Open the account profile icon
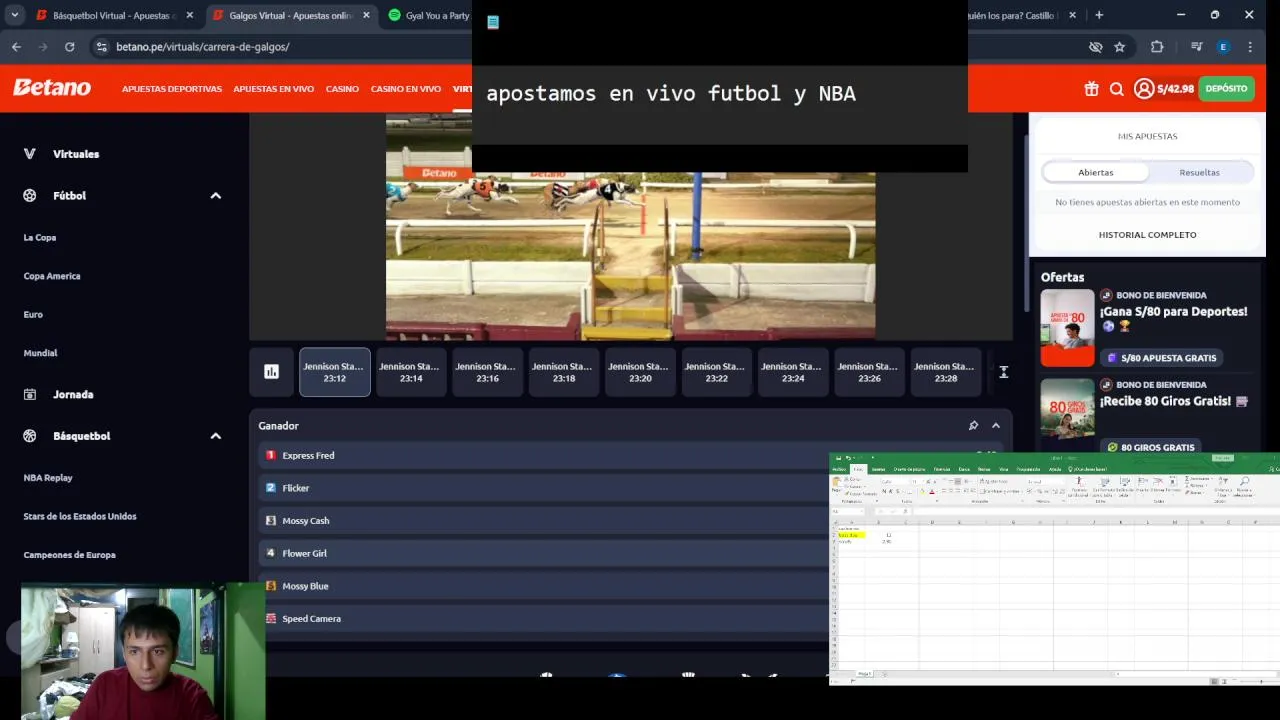The height and width of the screenshot is (720, 1280). pyautogui.click(x=1144, y=89)
